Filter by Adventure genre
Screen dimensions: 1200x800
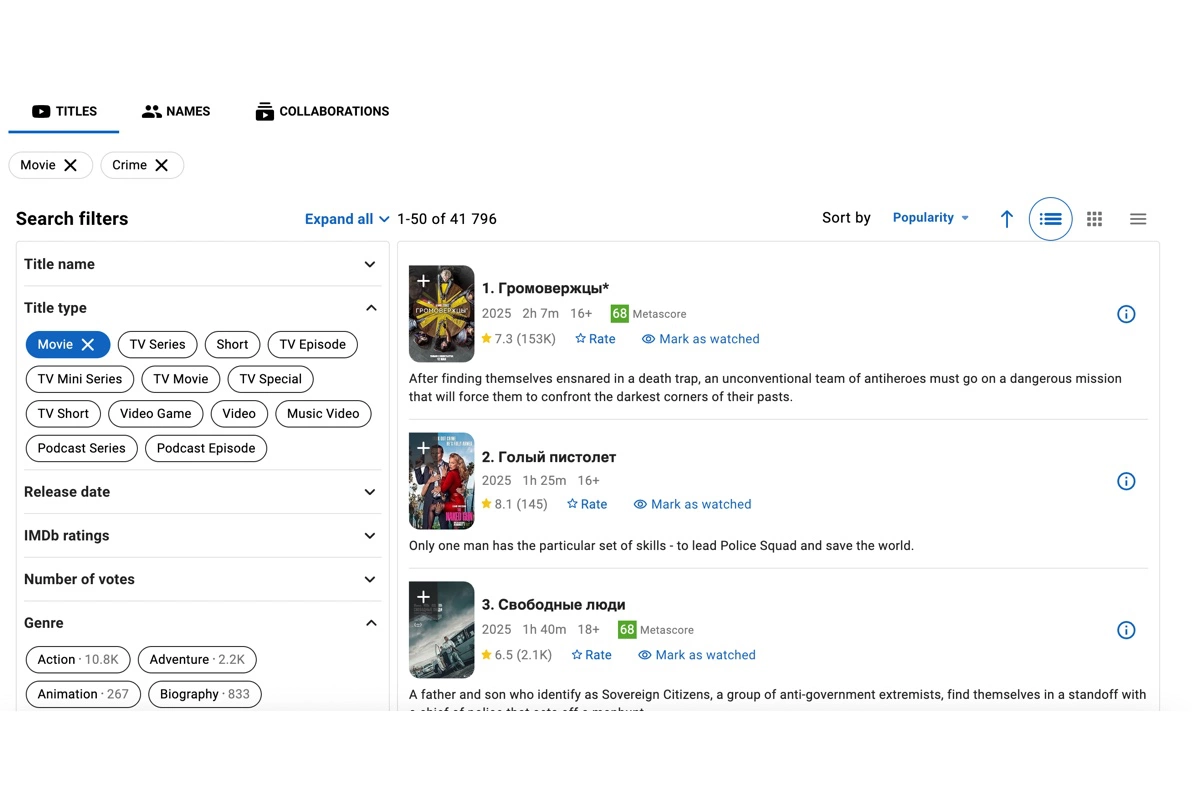pyautogui.click(x=197, y=660)
